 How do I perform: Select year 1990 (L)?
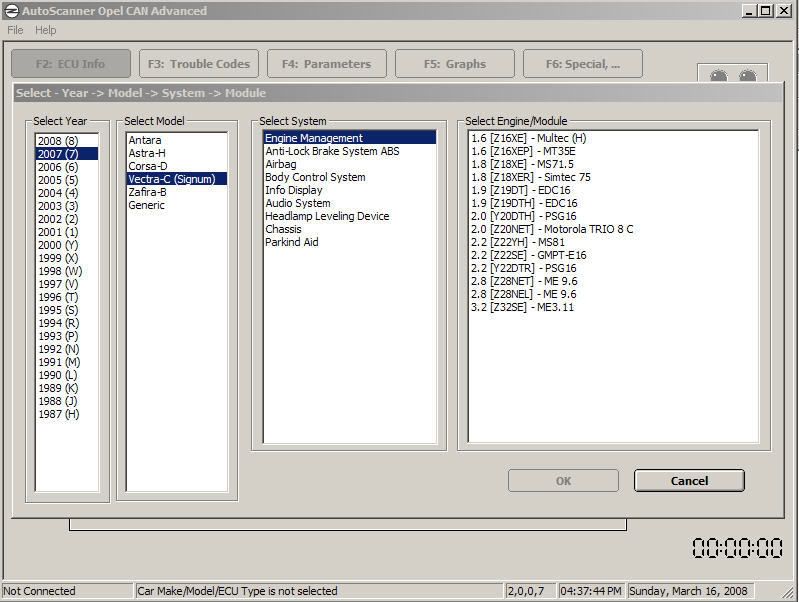pos(67,375)
